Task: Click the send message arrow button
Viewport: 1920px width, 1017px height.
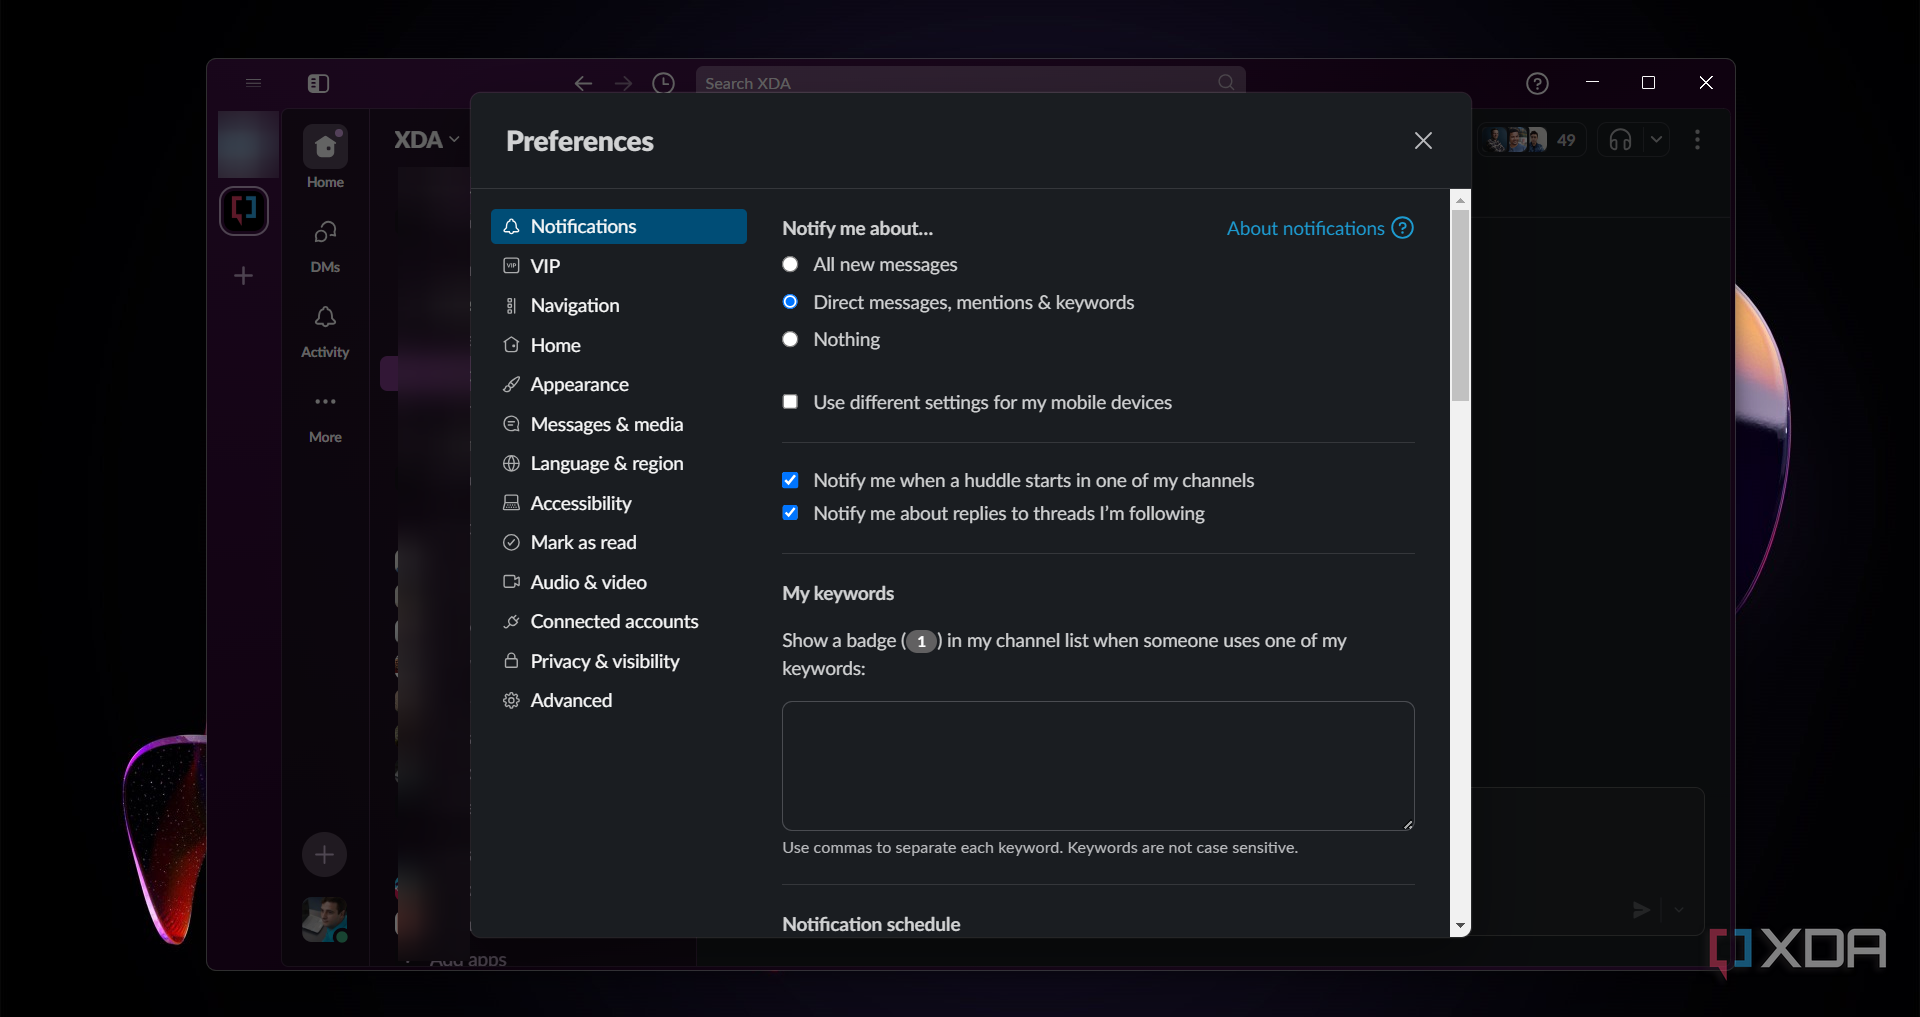Action: (x=1641, y=910)
